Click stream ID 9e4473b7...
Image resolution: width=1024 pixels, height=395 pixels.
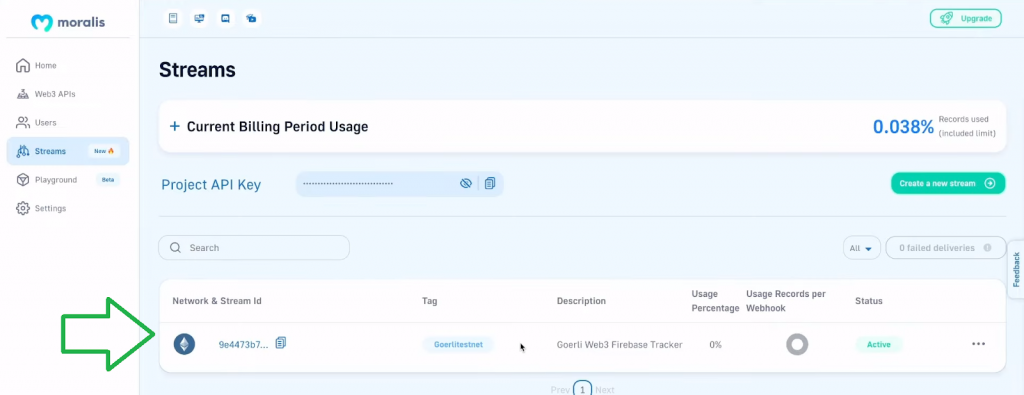pyautogui.click(x=243, y=345)
